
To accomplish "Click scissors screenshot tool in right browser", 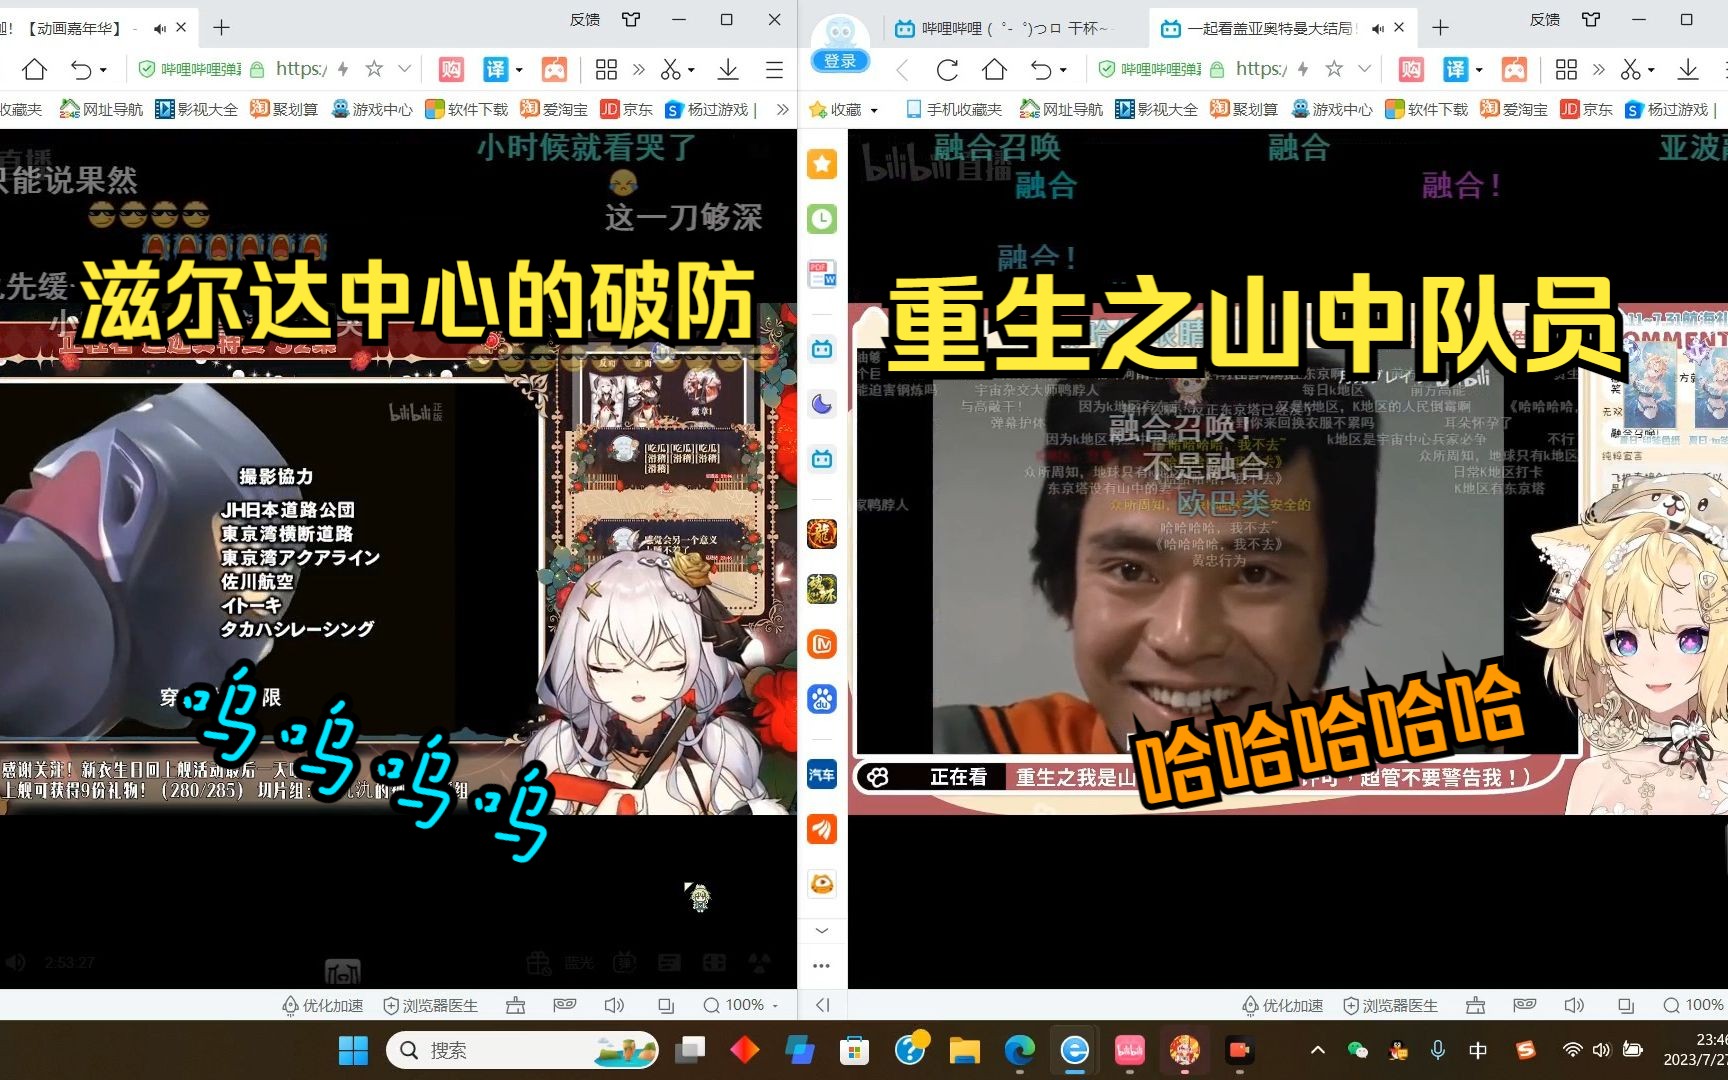I will click(x=1630, y=69).
